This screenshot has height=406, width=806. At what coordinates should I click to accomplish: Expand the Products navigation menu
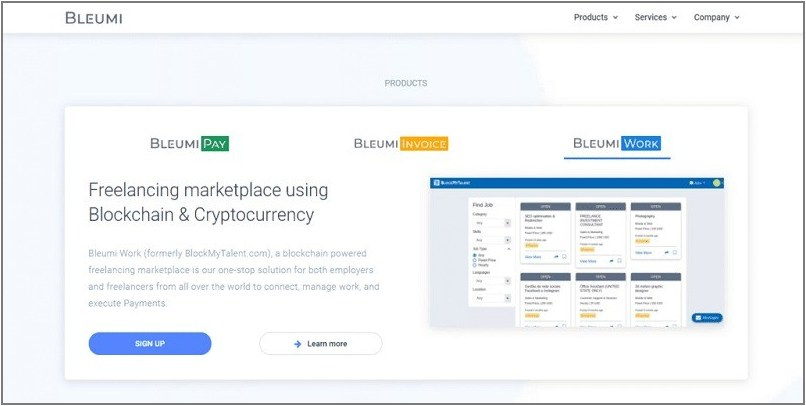coord(596,17)
